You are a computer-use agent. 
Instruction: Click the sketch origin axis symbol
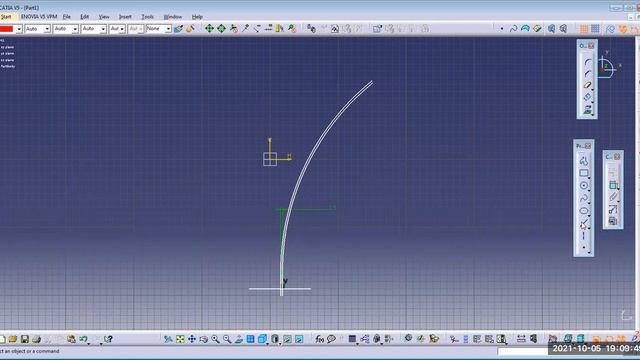click(x=270, y=159)
